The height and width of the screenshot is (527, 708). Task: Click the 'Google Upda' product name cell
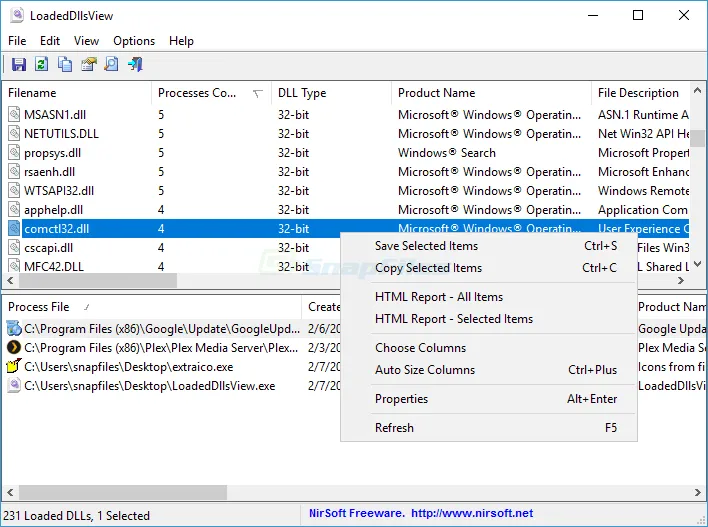(x=672, y=329)
